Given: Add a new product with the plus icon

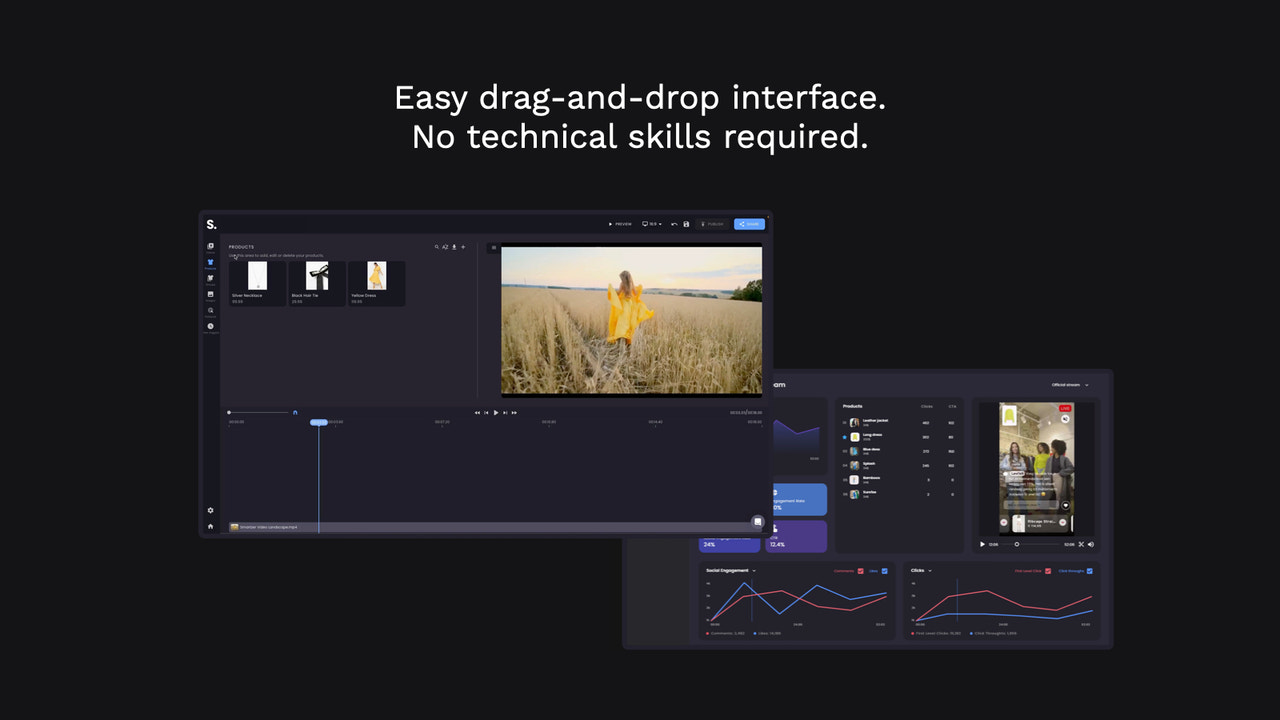Looking at the screenshot, I should 463,247.
